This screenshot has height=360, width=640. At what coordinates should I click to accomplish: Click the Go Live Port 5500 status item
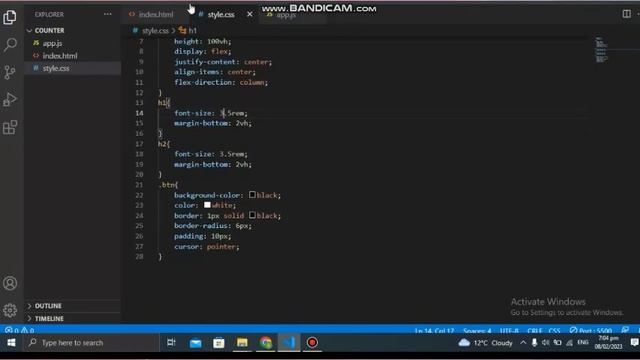click(591, 330)
